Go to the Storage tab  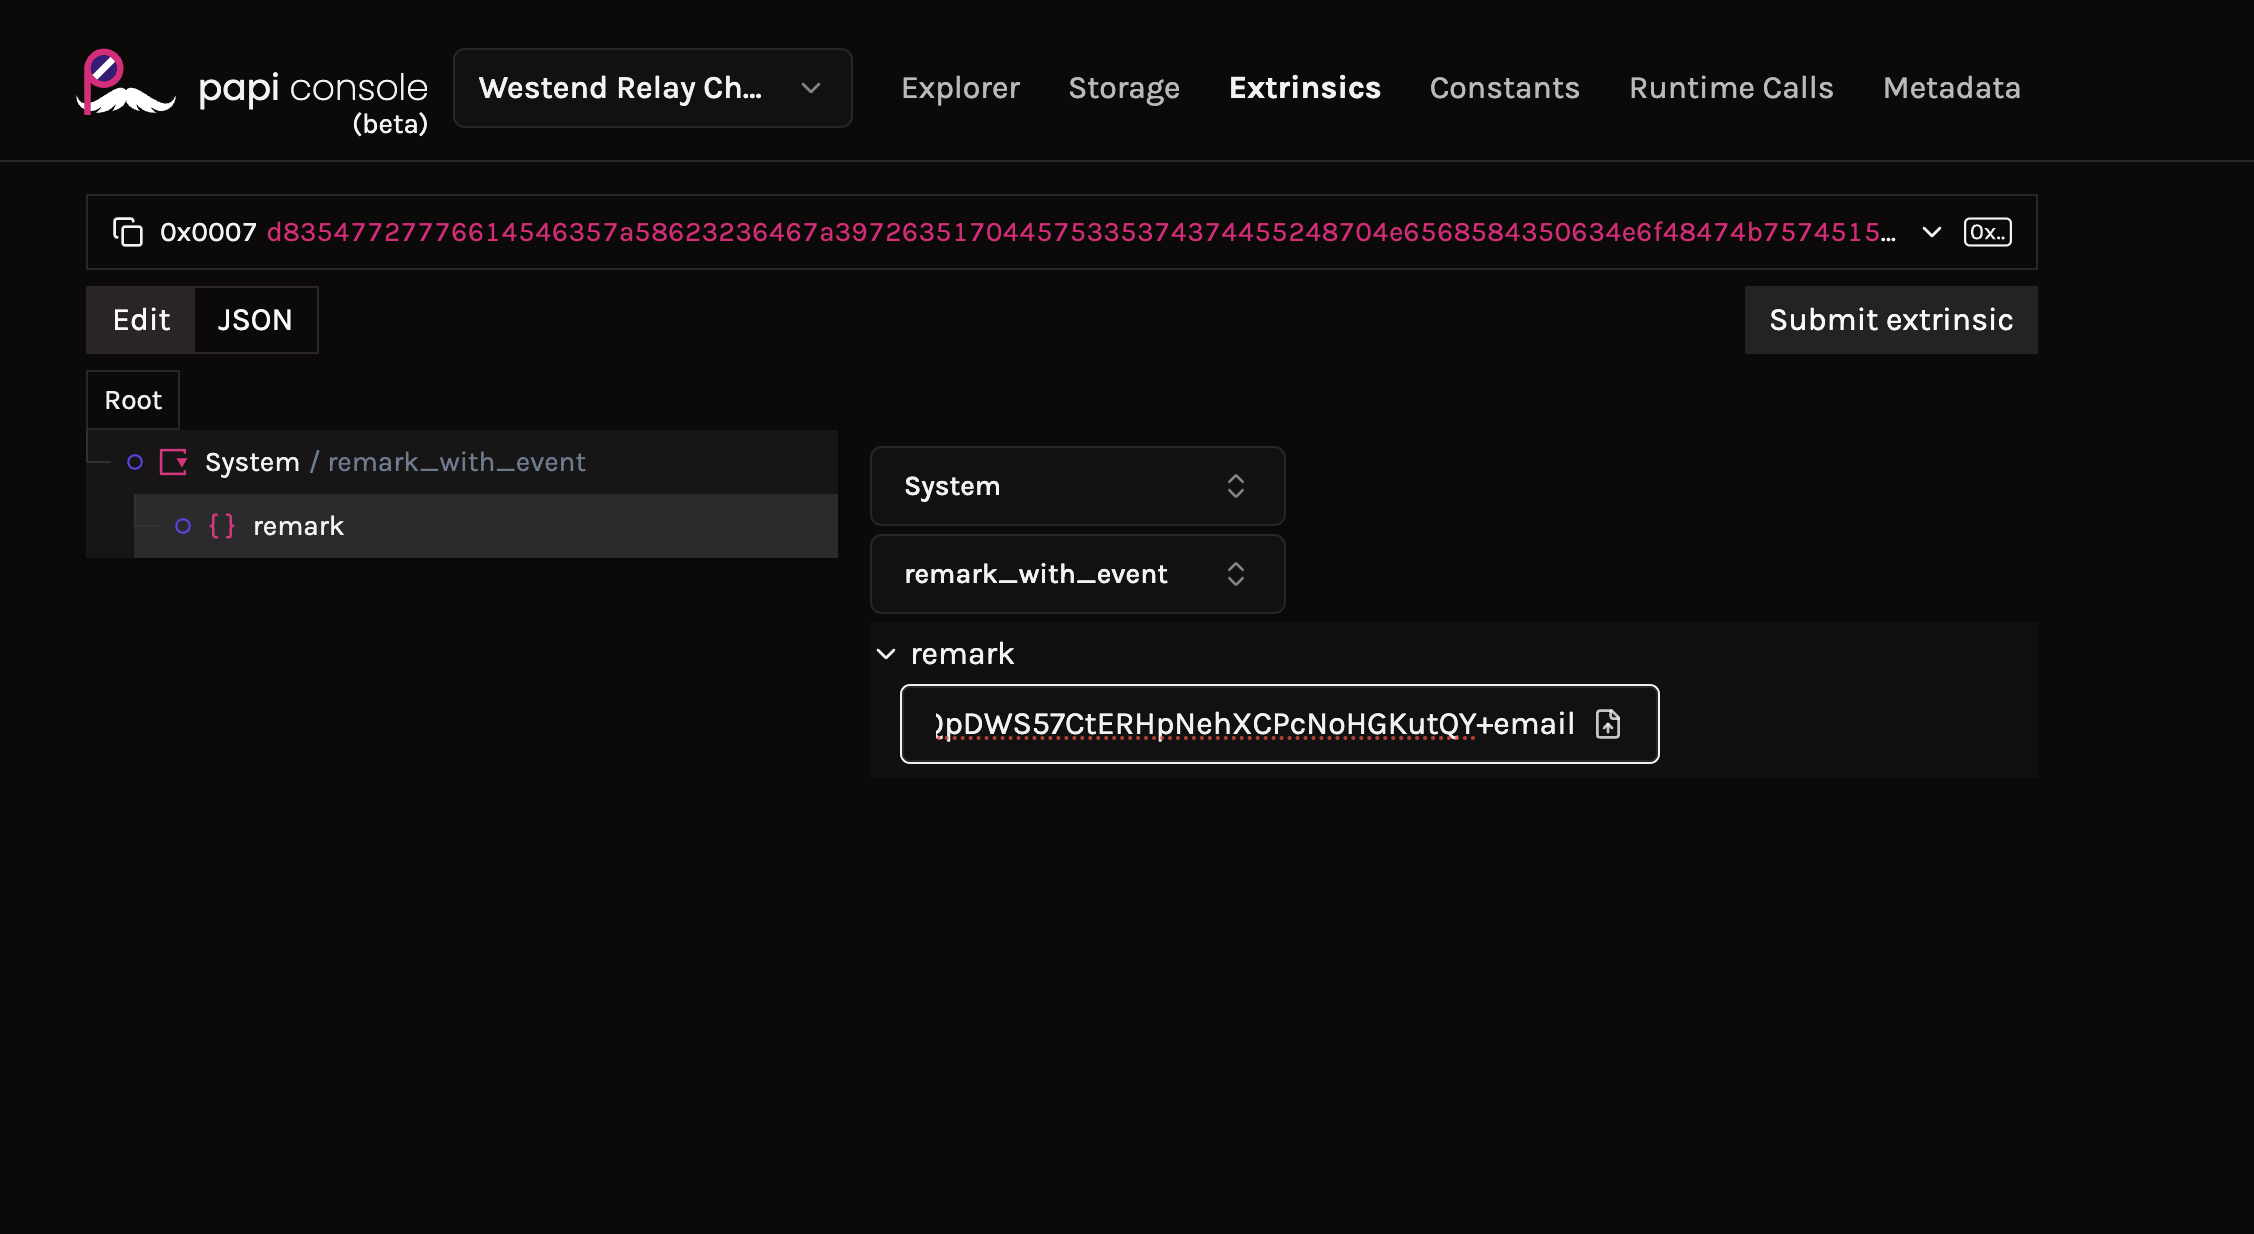1124,88
